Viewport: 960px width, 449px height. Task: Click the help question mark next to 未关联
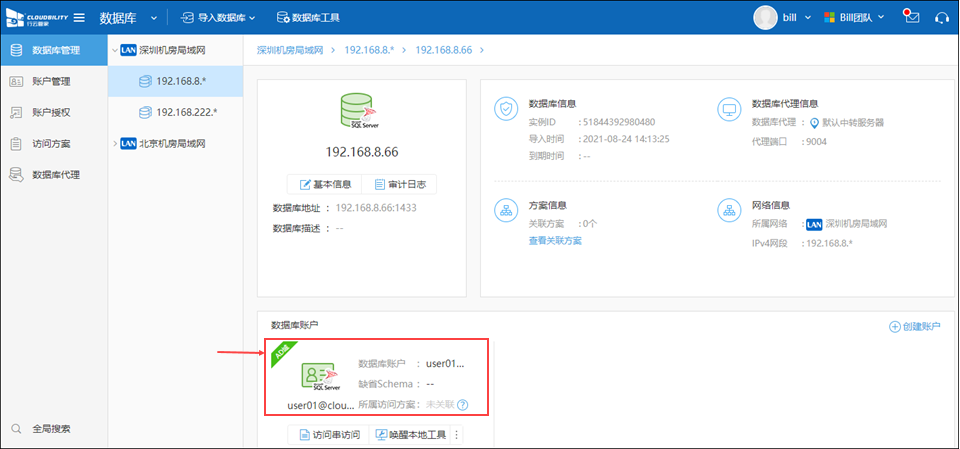coord(463,406)
